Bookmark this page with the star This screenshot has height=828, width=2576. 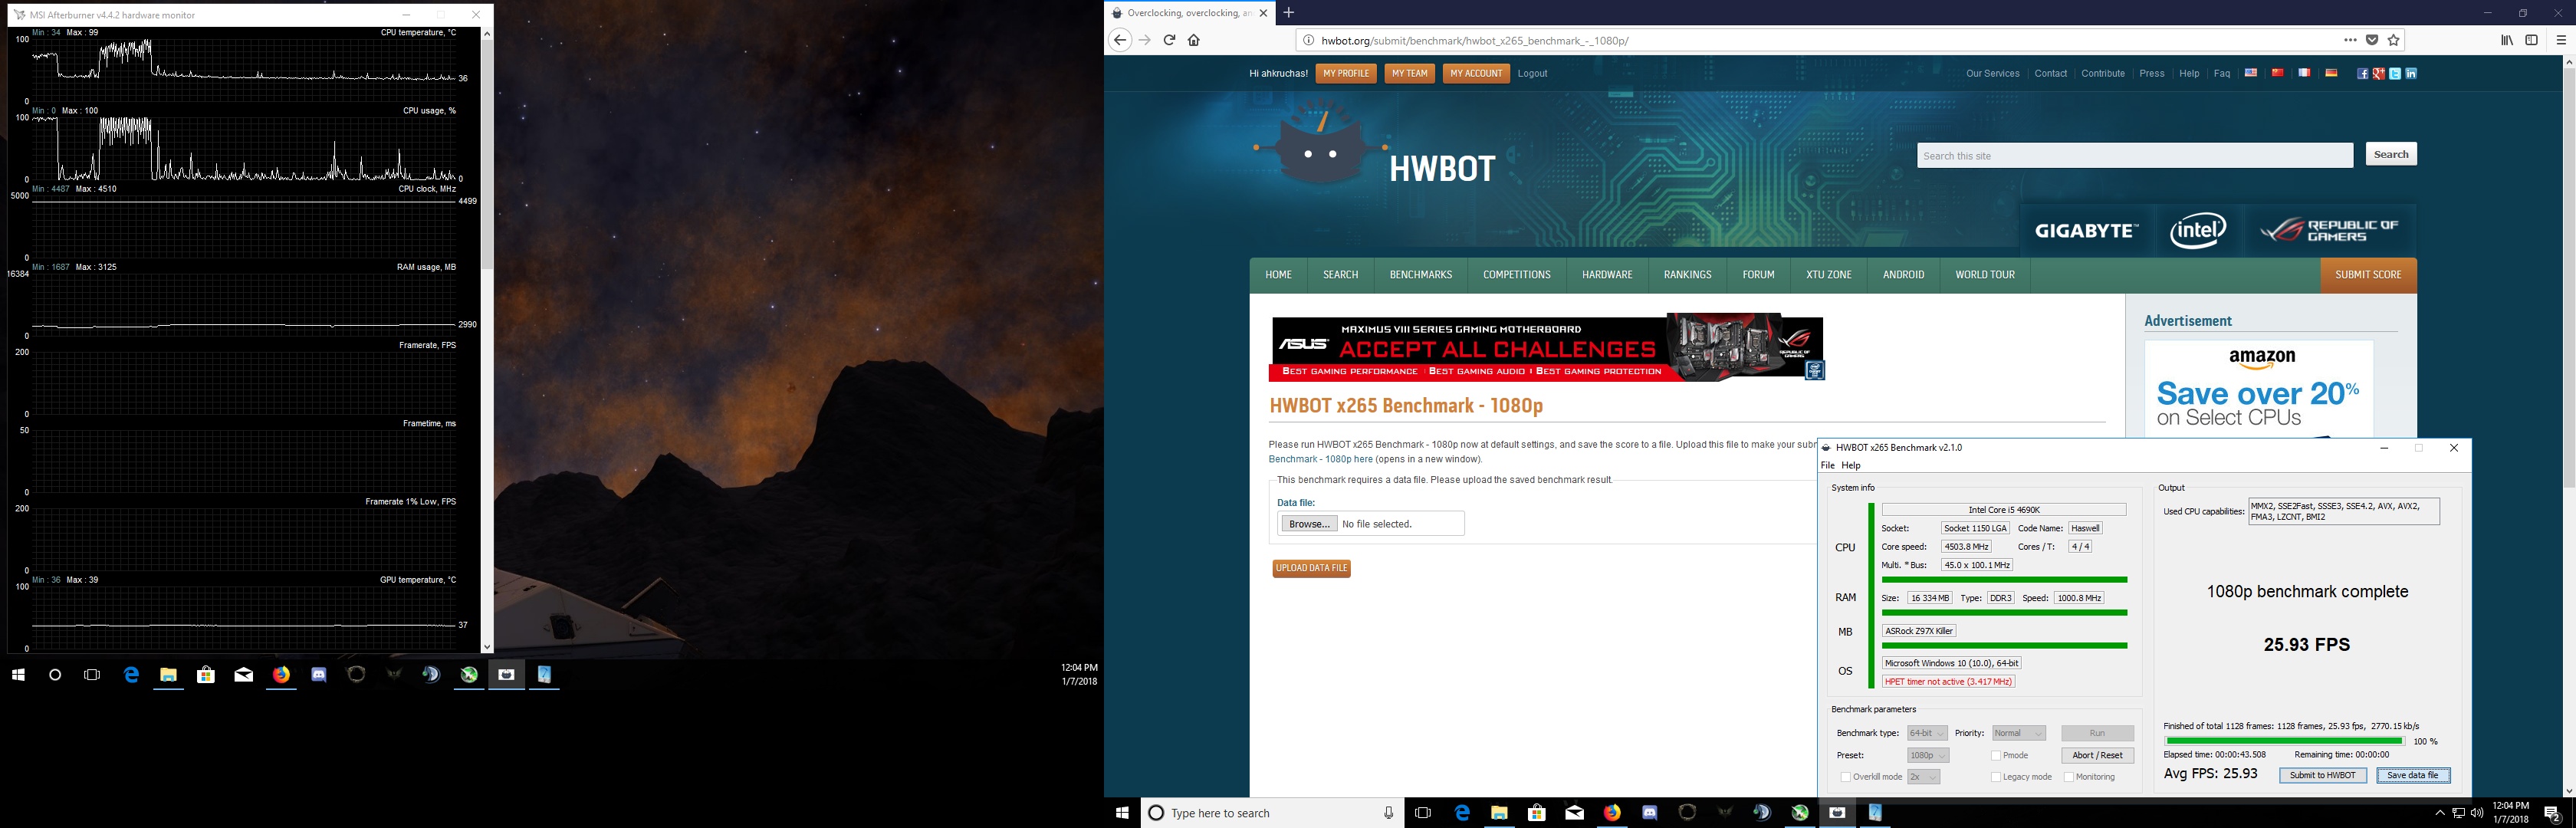click(x=2393, y=40)
